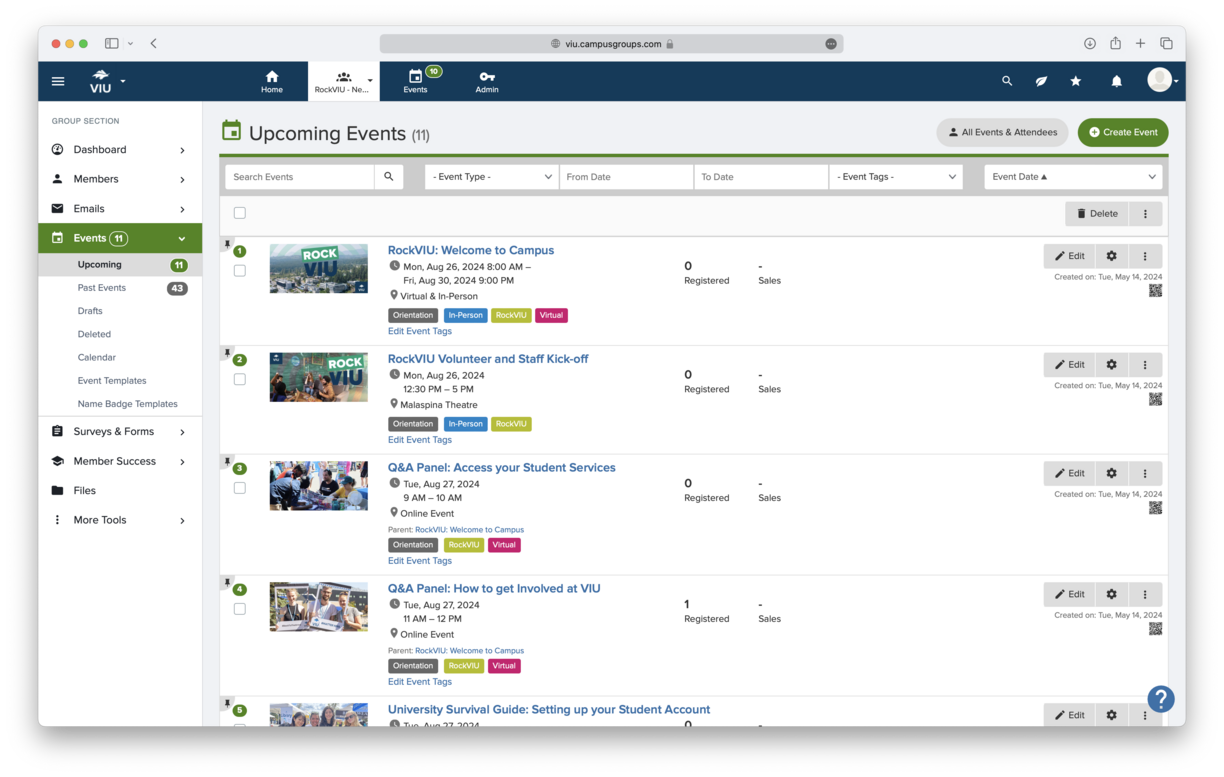
Task: Show QR code for How to get Involved
Action: 1155,629
